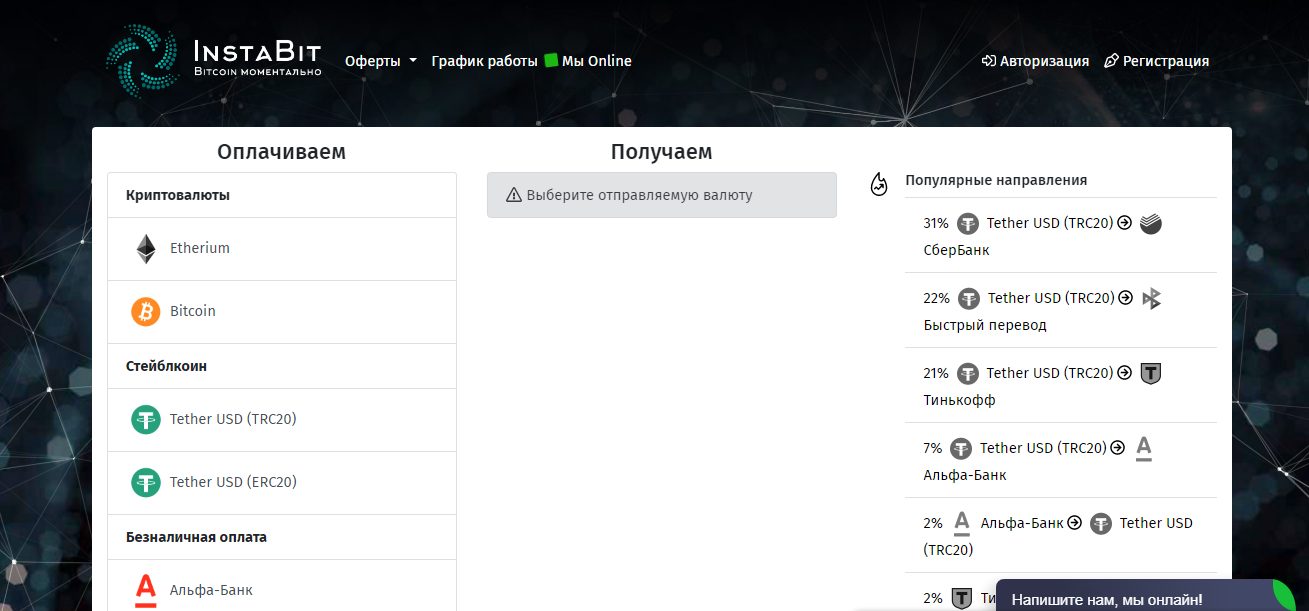Click the green online status square

pos(551,60)
